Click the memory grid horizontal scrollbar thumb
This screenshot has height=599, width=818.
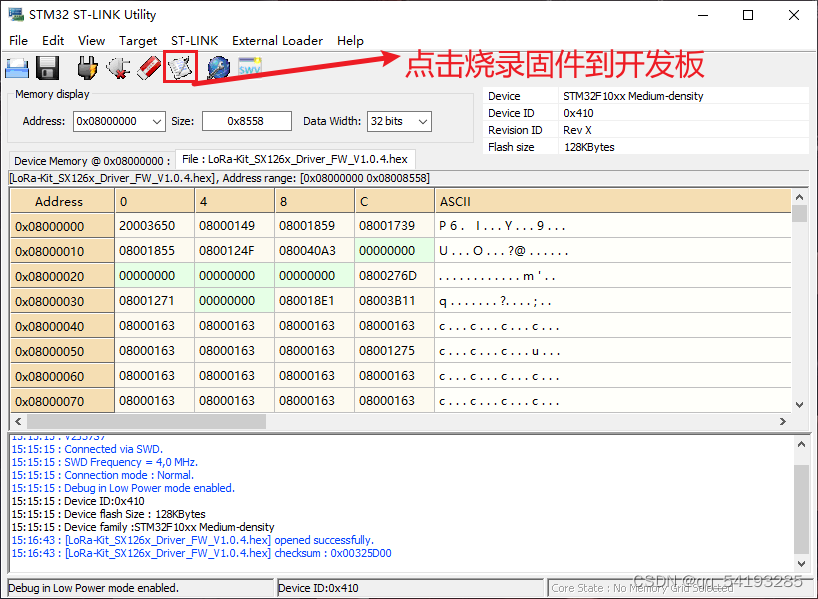146,421
